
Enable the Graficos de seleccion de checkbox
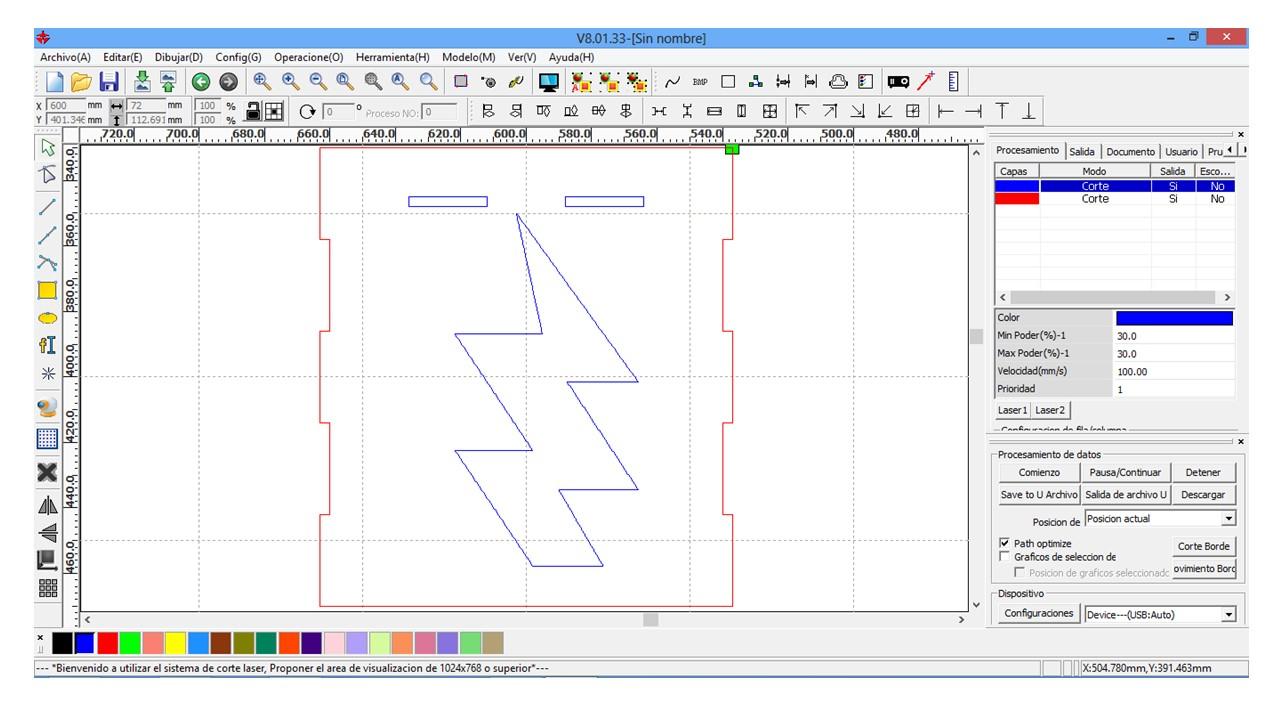(x=1005, y=556)
